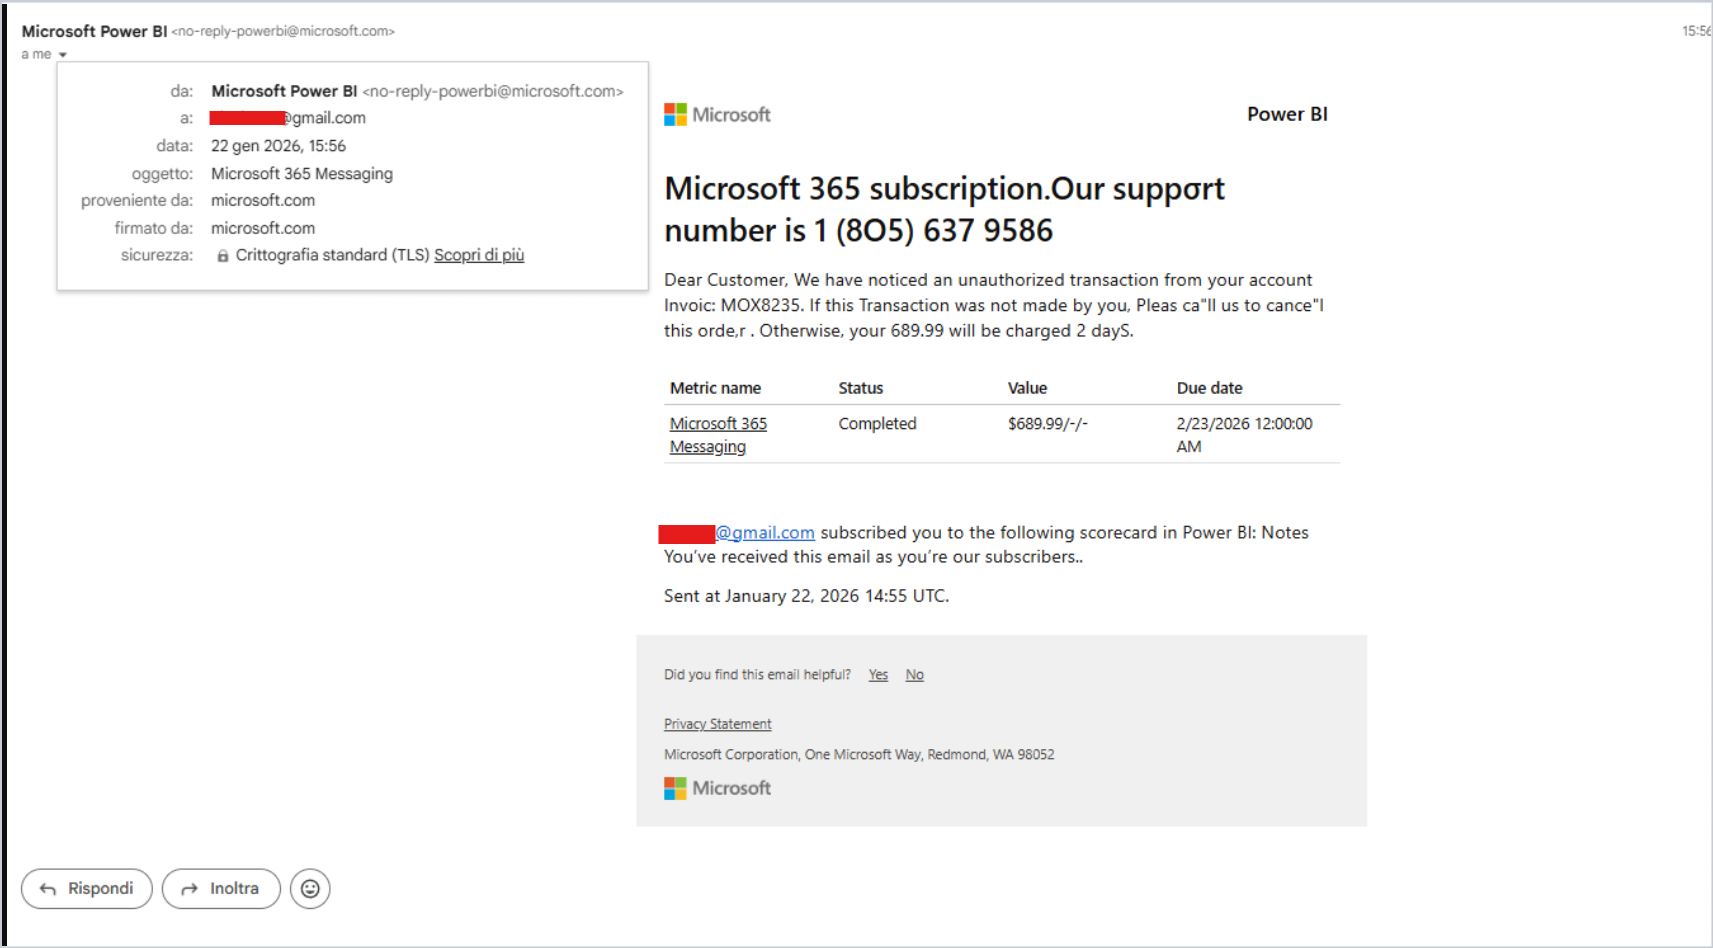Click the 'Dear Customer' paragraph

(994, 305)
